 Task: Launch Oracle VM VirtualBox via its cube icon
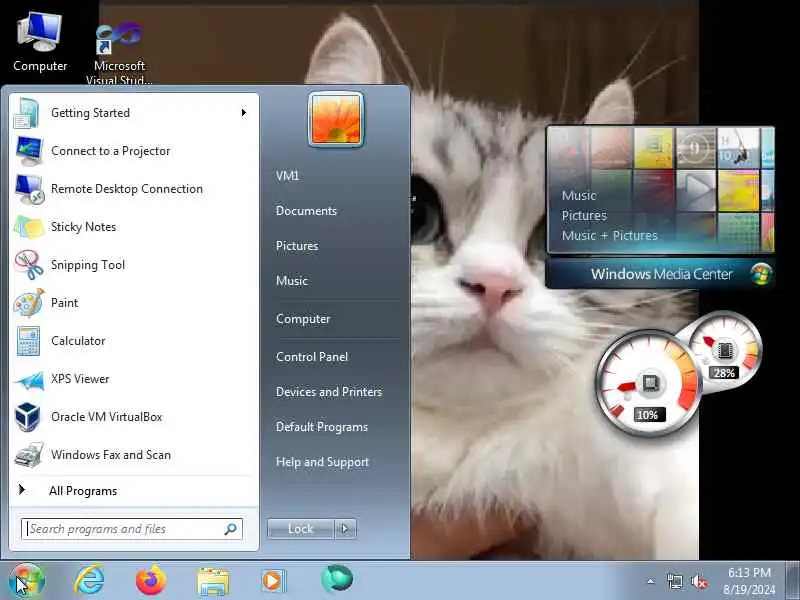click(x=28, y=417)
